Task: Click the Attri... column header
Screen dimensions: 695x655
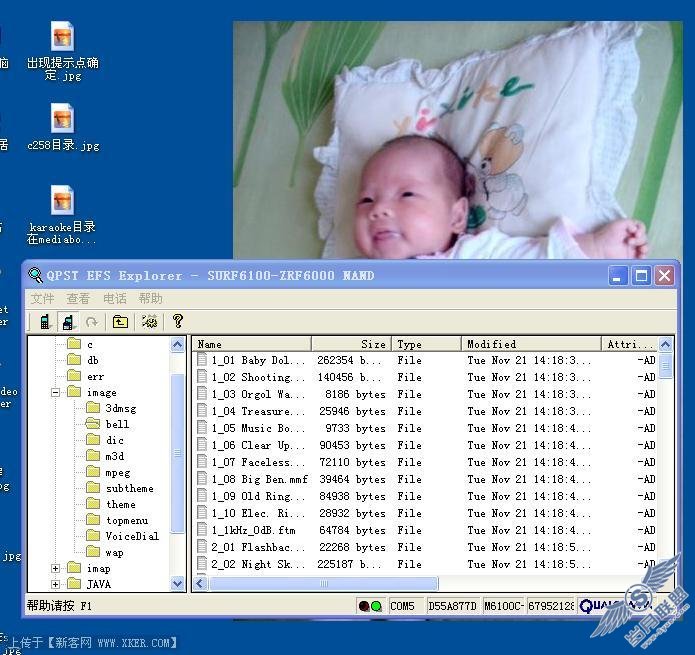Action: 630,344
